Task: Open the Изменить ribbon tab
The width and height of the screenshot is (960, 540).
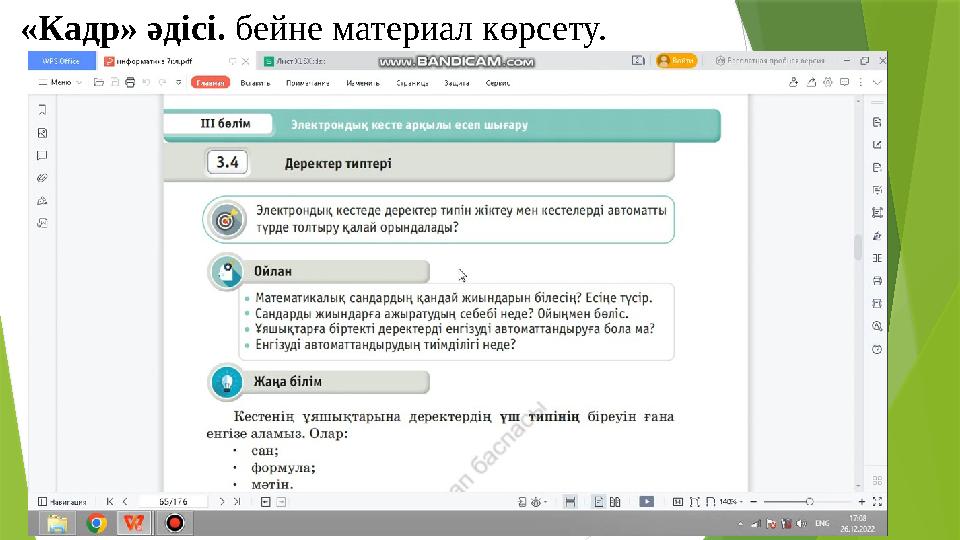Action: pyautogui.click(x=362, y=83)
